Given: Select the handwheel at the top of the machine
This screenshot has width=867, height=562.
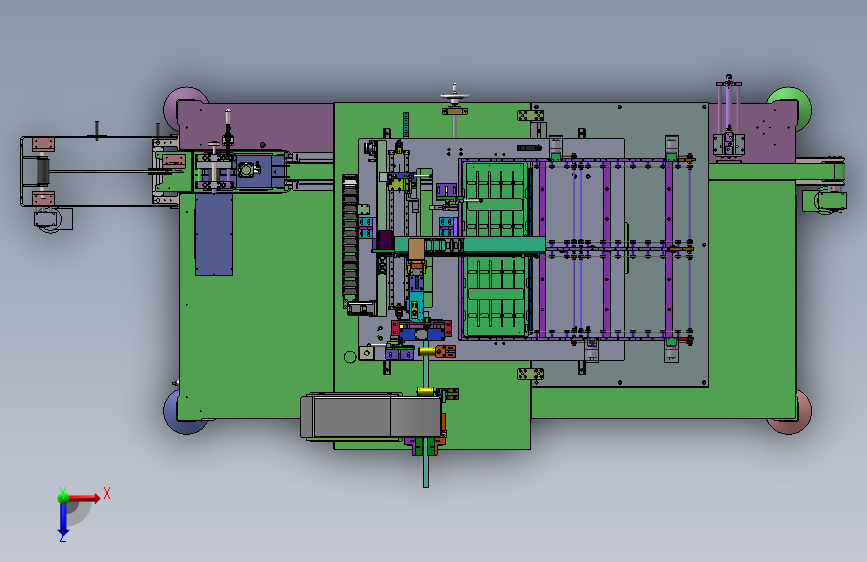Looking at the screenshot, I should (455, 97).
